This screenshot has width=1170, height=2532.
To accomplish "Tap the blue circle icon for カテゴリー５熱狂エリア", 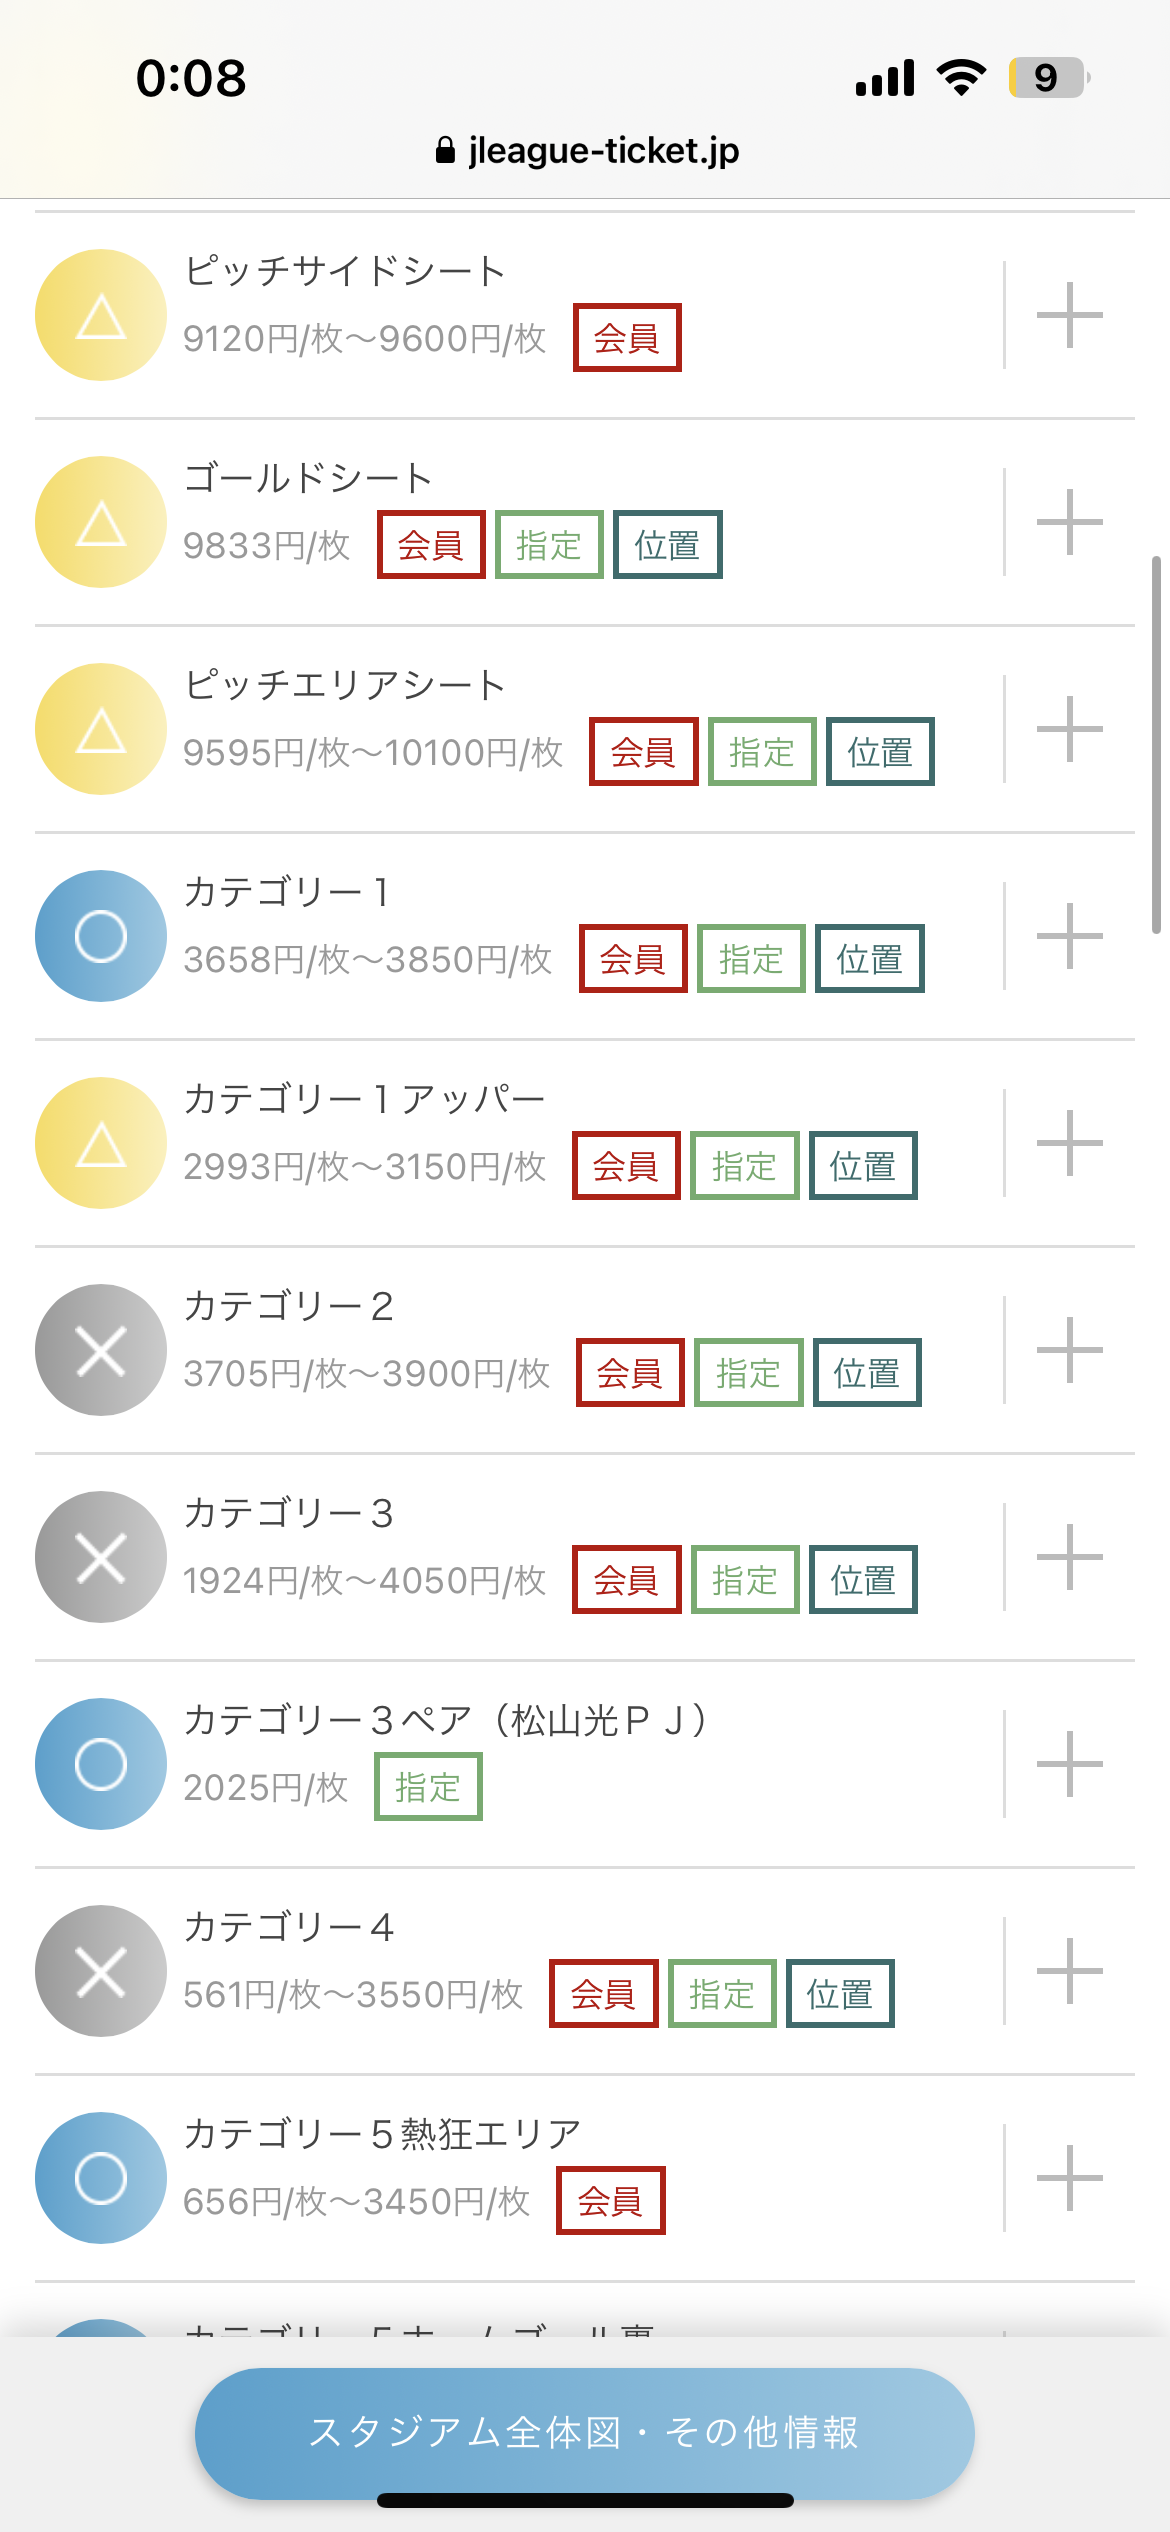I will (101, 2178).
